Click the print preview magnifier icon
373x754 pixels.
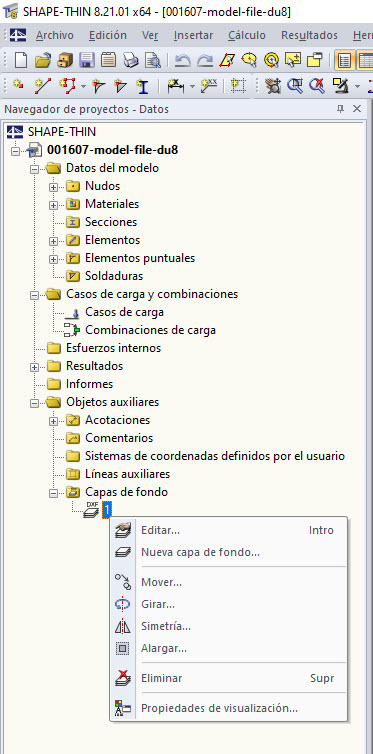pyautogui.click(x=153, y=60)
